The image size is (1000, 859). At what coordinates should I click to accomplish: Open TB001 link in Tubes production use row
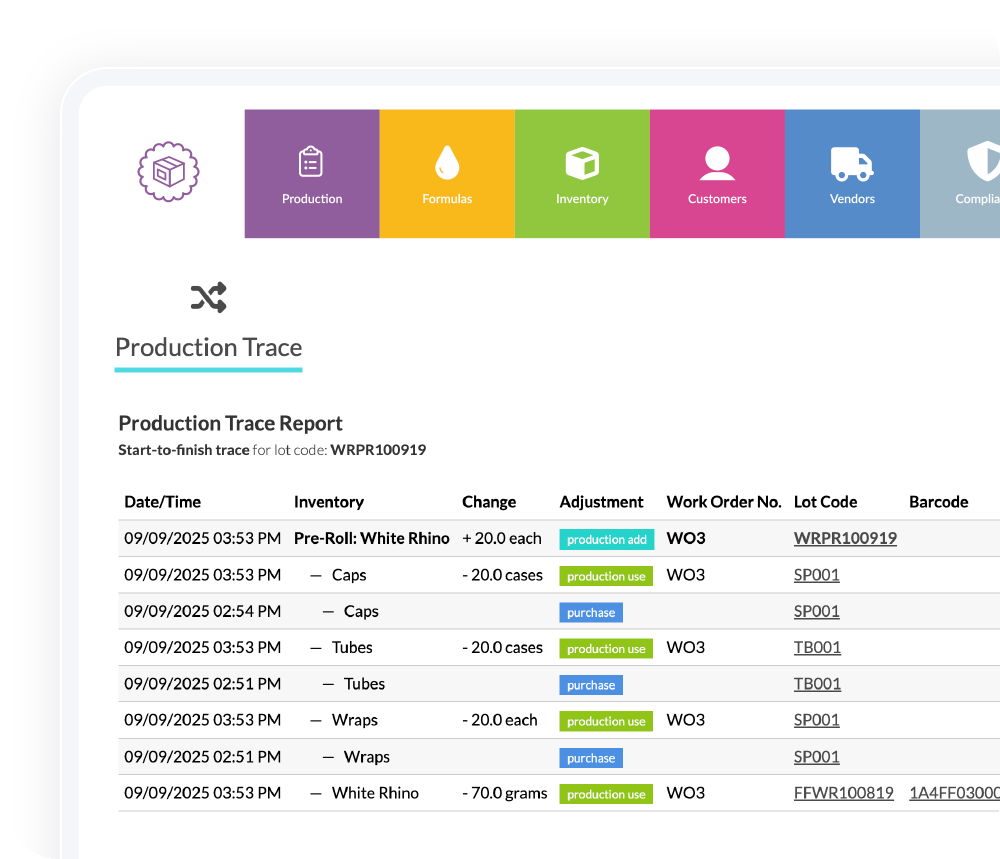817,647
